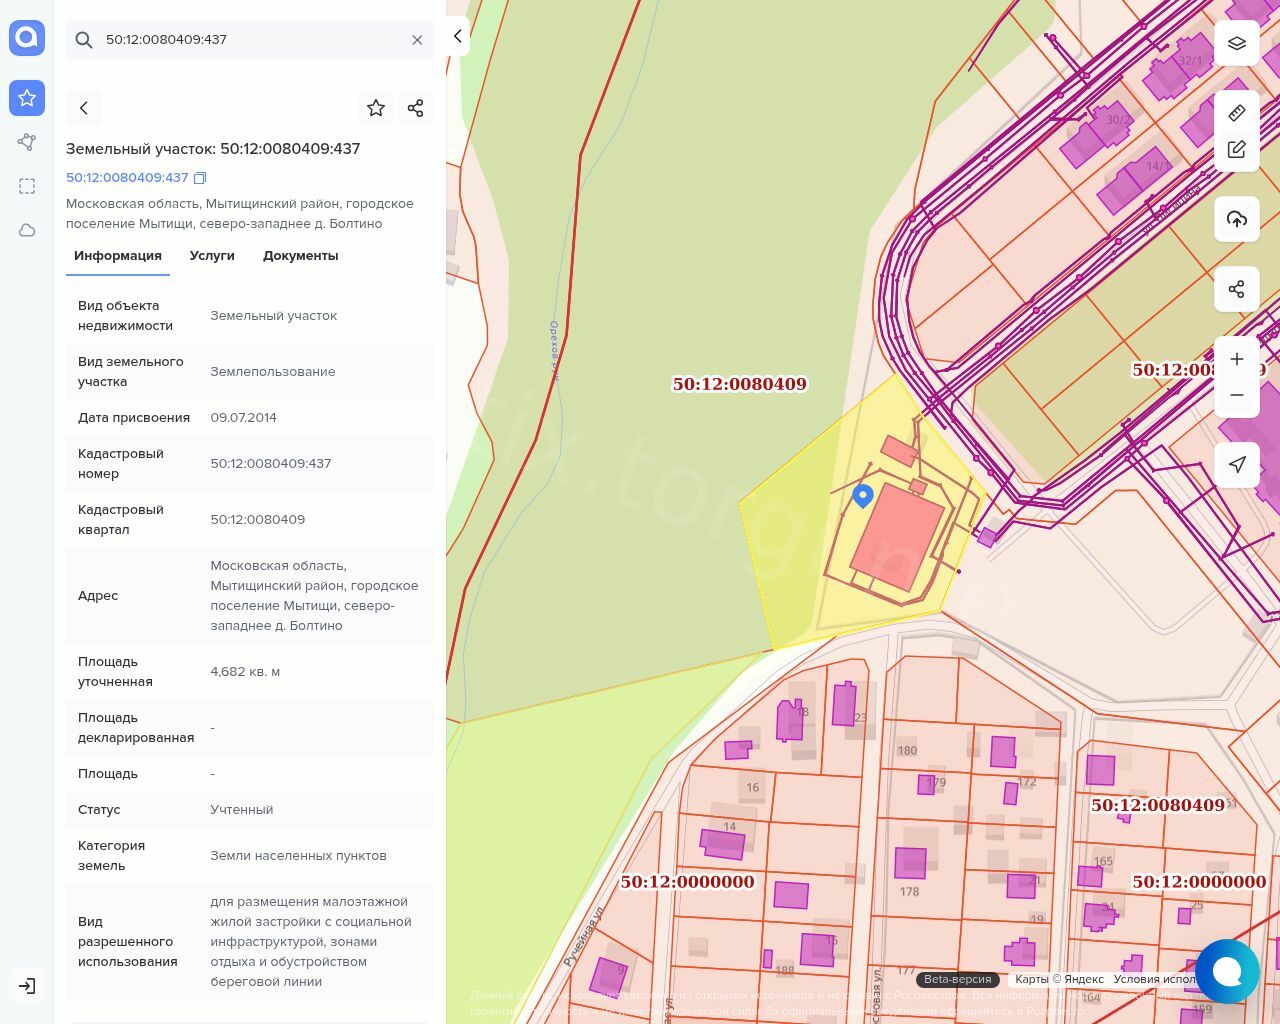Activate the ruler measurement tool

pyautogui.click(x=1237, y=112)
